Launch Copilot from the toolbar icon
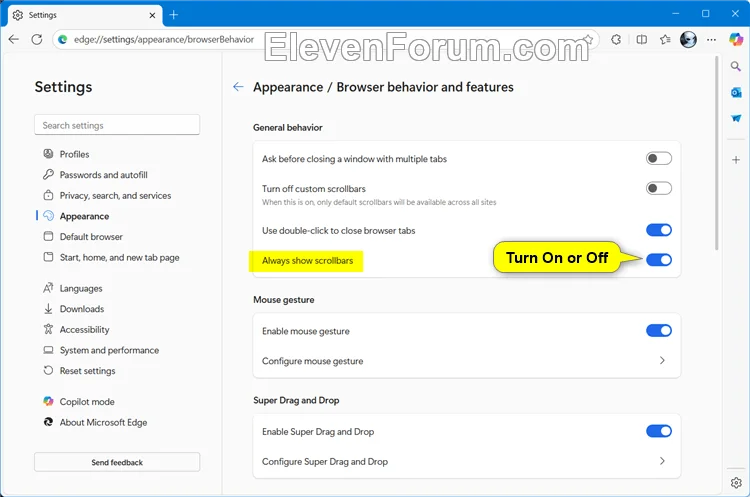This screenshot has height=497, width=750. pos(736,39)
